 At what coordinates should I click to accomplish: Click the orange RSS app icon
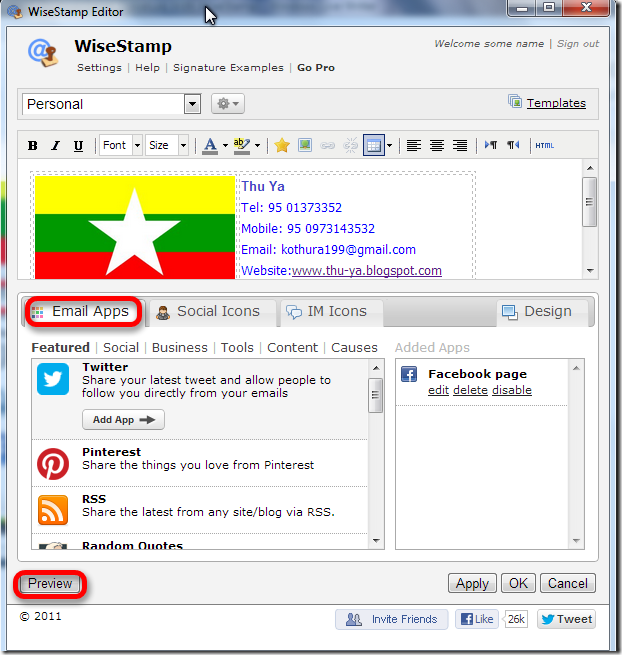(x=53, y=510)
